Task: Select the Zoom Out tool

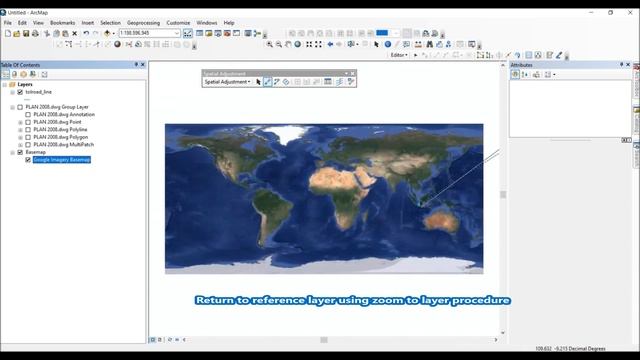Action: click(x=279, y=44)
